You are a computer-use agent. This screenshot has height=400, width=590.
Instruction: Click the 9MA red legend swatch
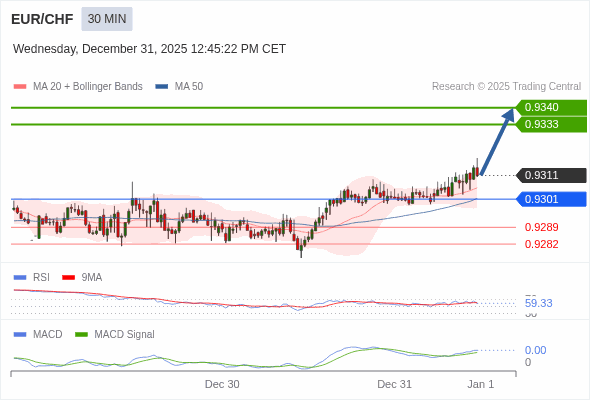coord(68,278)
